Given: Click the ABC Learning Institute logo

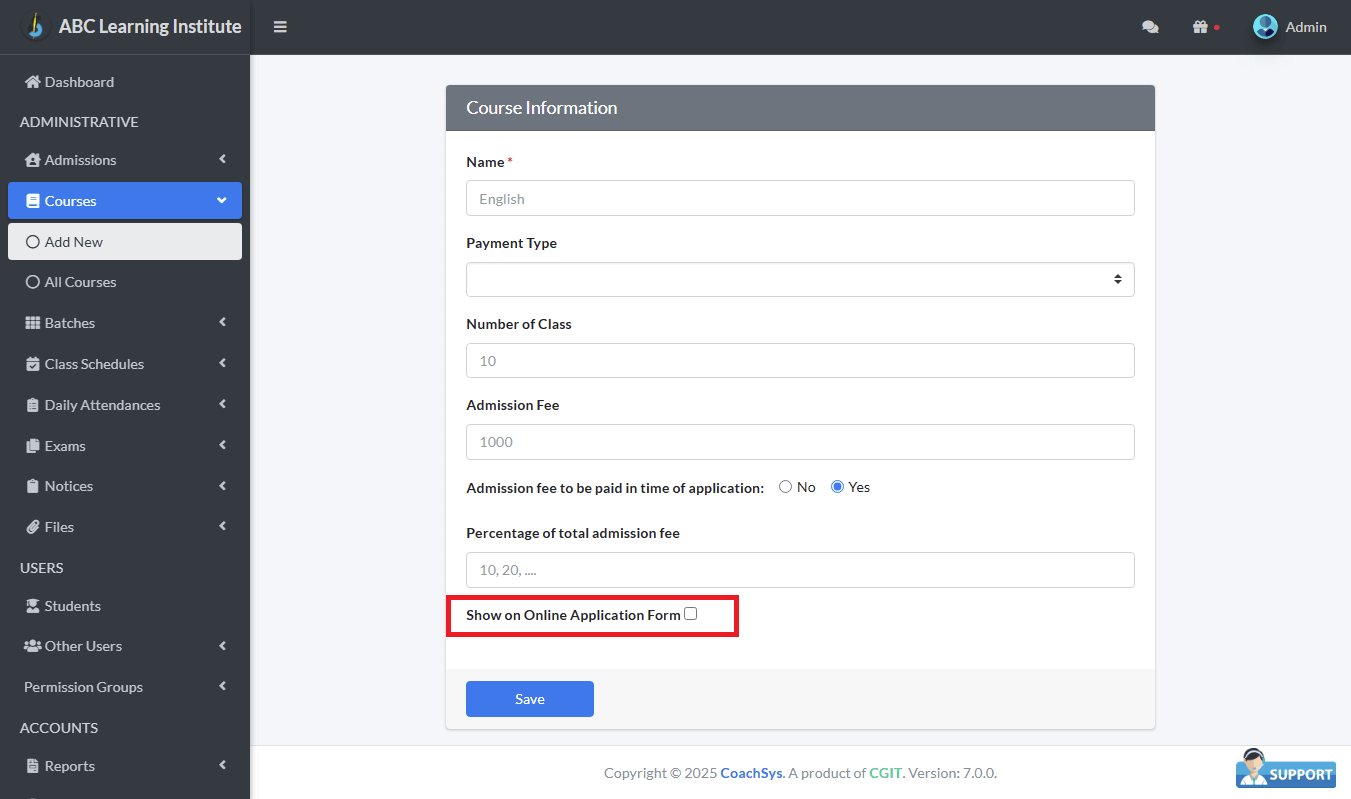Looking at the screenshot, I should (35, 26).
